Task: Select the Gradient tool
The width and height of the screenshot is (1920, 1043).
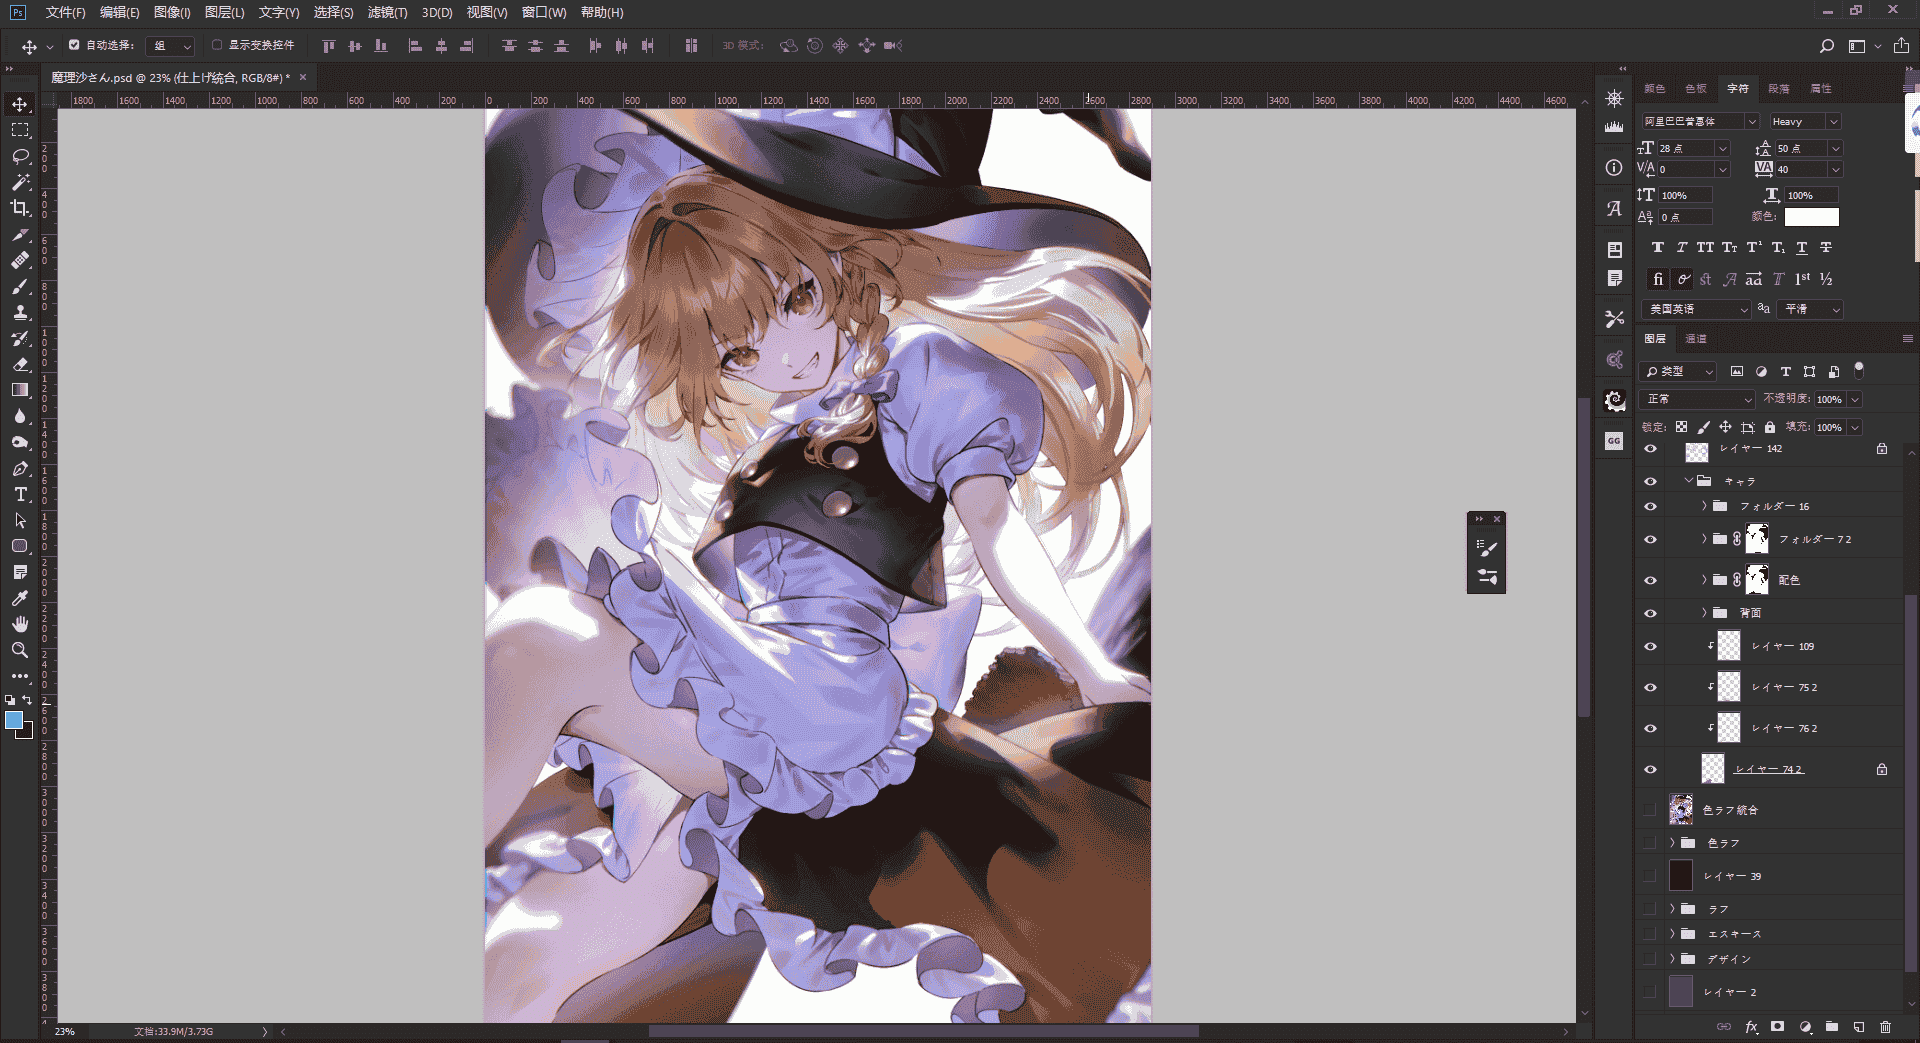Action: [20, 390]
